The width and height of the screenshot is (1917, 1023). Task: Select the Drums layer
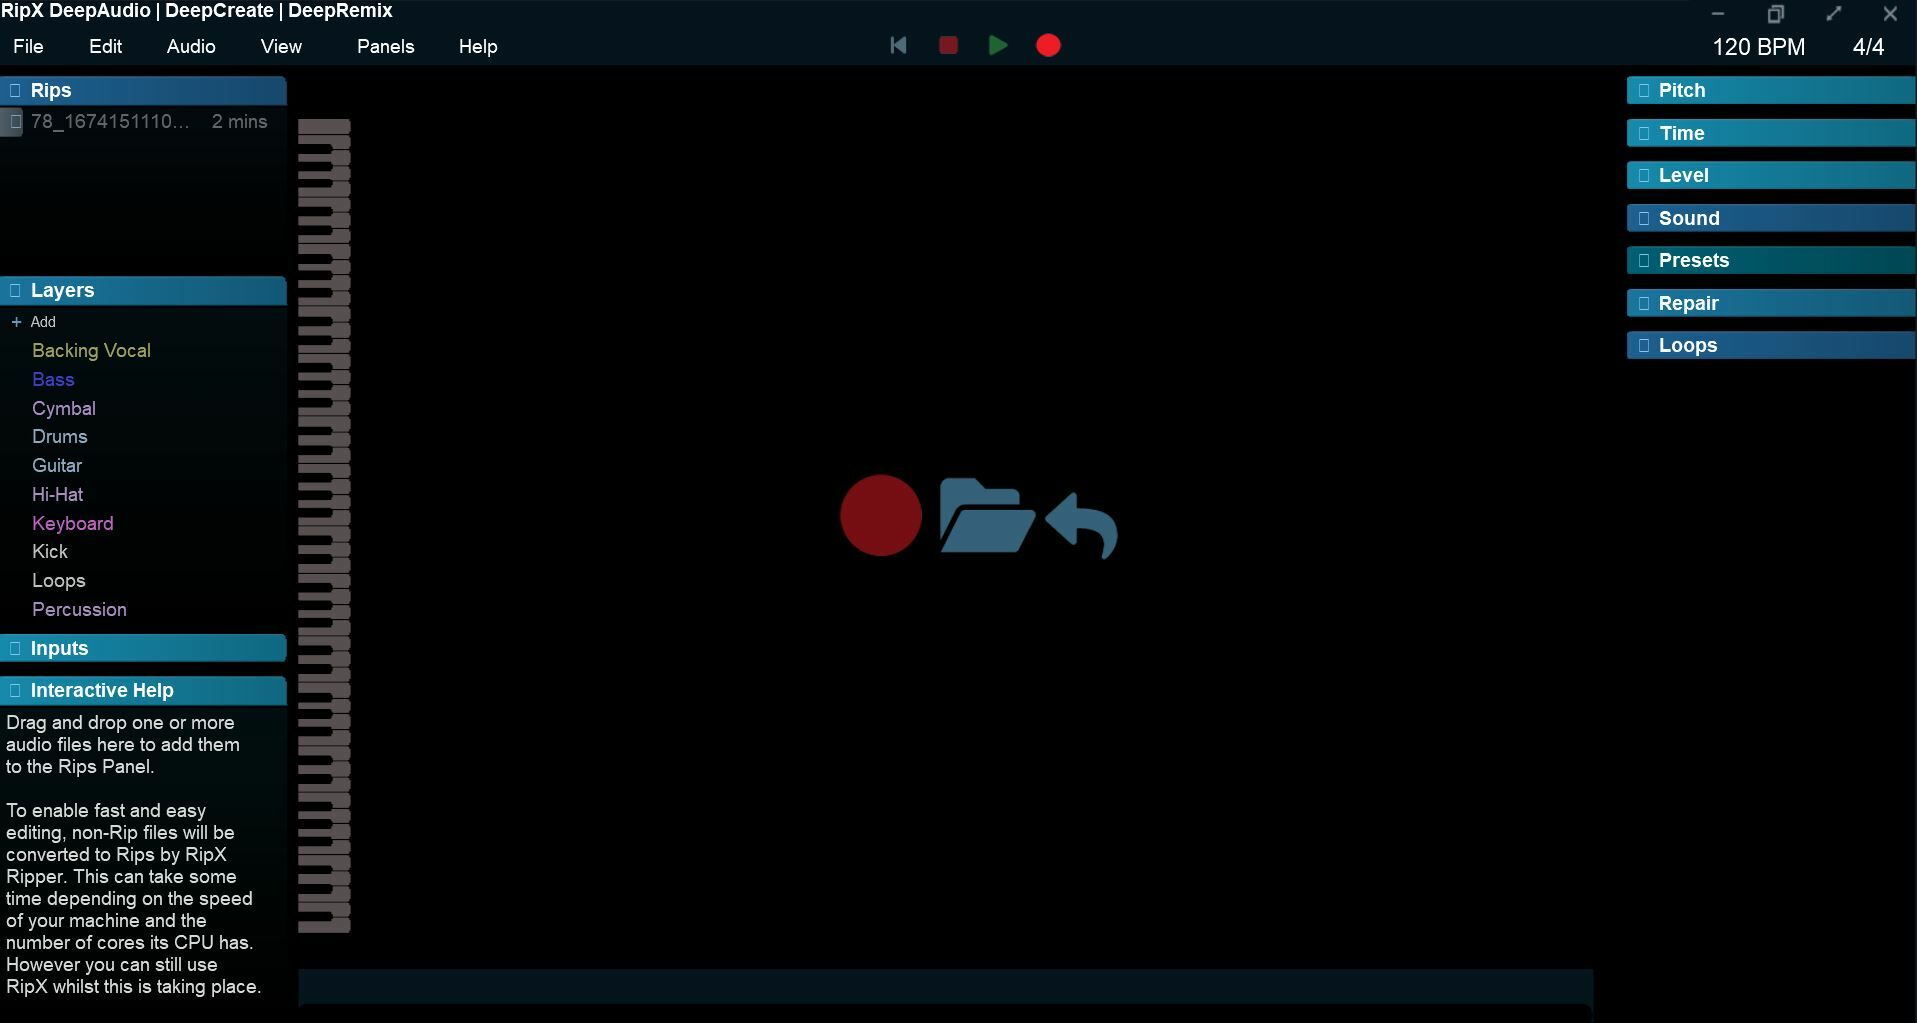[60, 437]
